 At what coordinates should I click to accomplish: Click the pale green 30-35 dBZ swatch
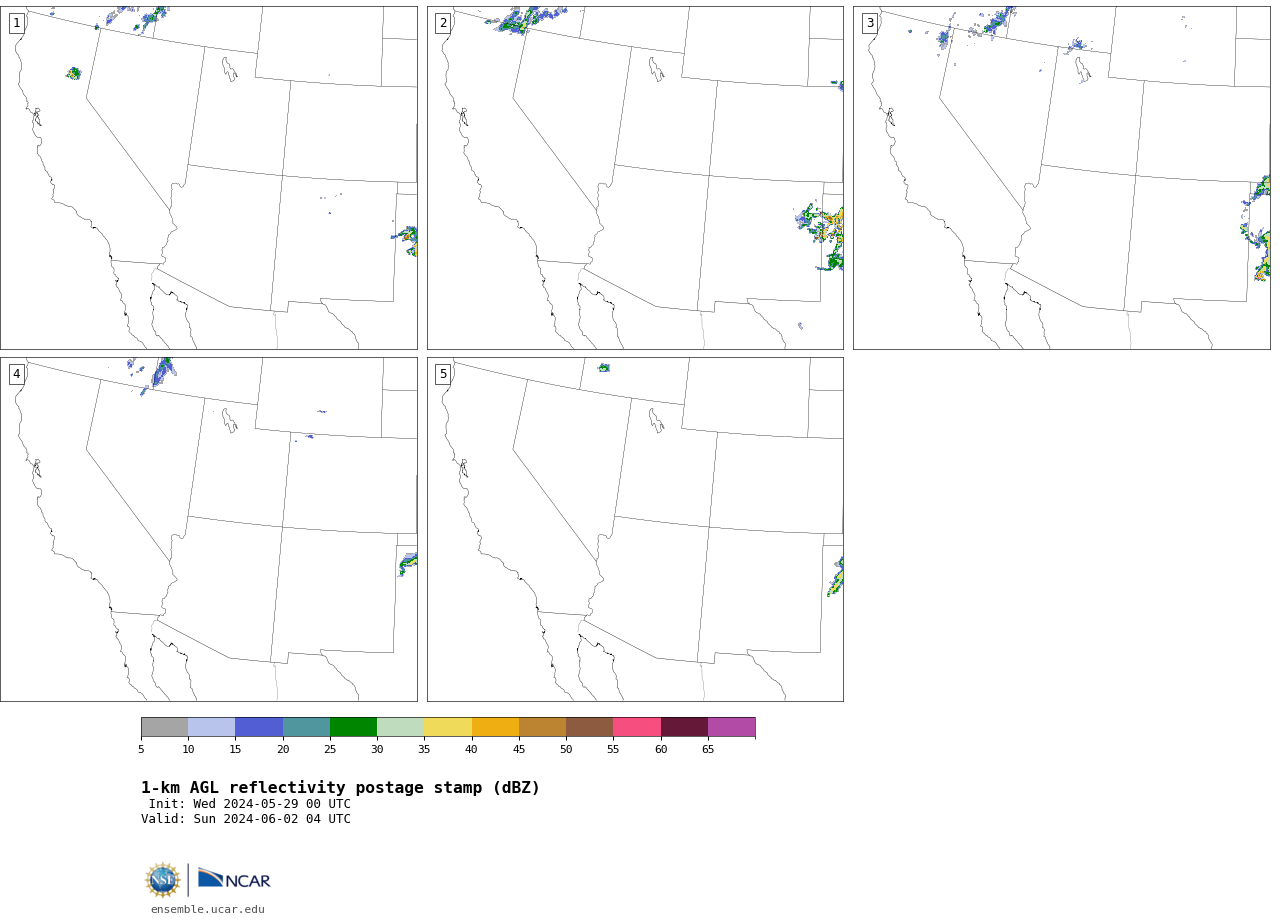click(401, 727)
